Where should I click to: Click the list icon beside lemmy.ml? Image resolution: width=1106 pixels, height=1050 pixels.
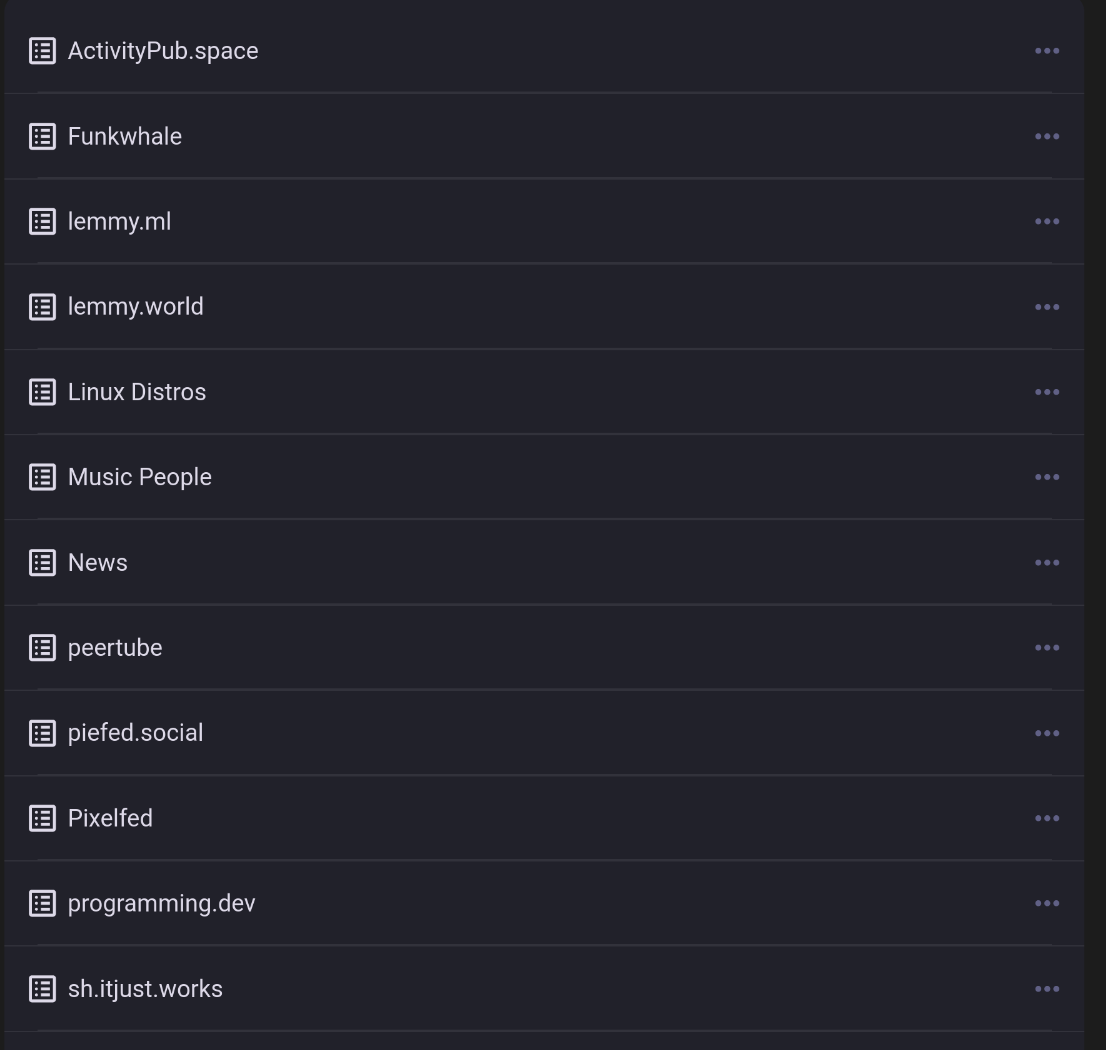coord(42,221)
